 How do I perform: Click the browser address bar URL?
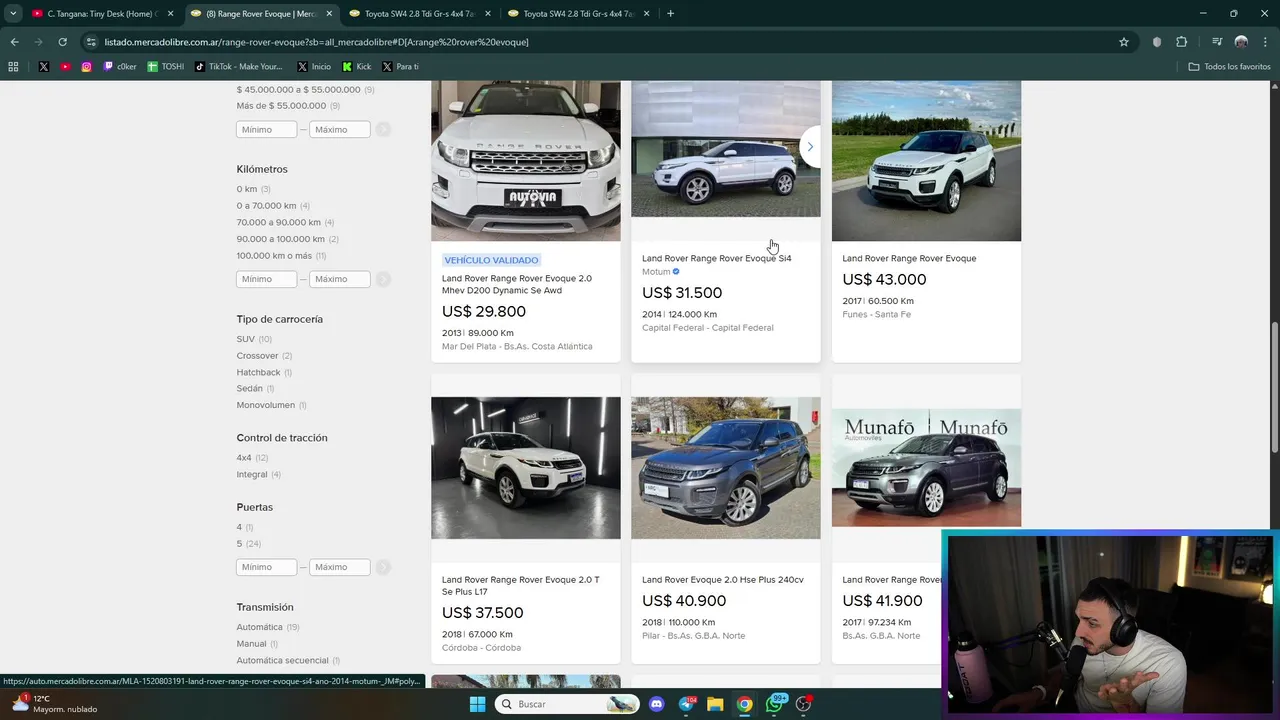click(316, 42)
